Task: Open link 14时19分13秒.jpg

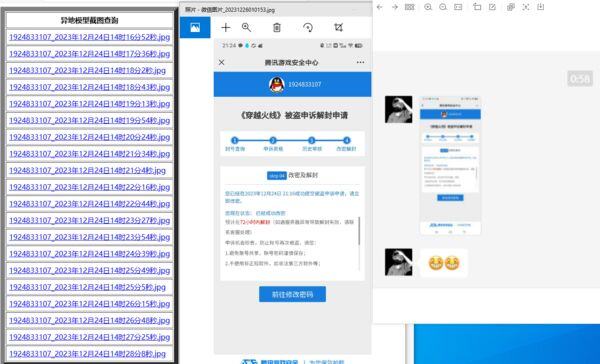Action: (90, 104)
